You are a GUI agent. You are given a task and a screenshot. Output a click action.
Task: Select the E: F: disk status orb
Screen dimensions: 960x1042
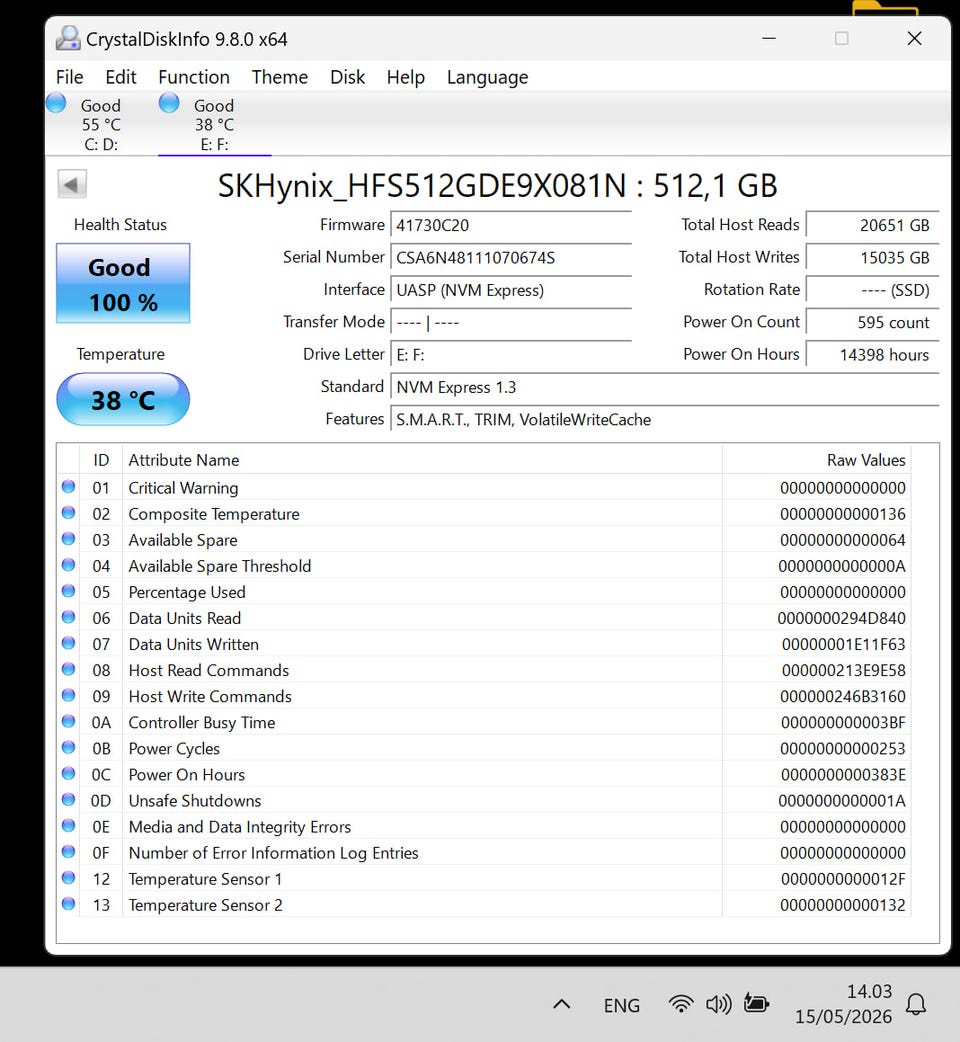169,103
